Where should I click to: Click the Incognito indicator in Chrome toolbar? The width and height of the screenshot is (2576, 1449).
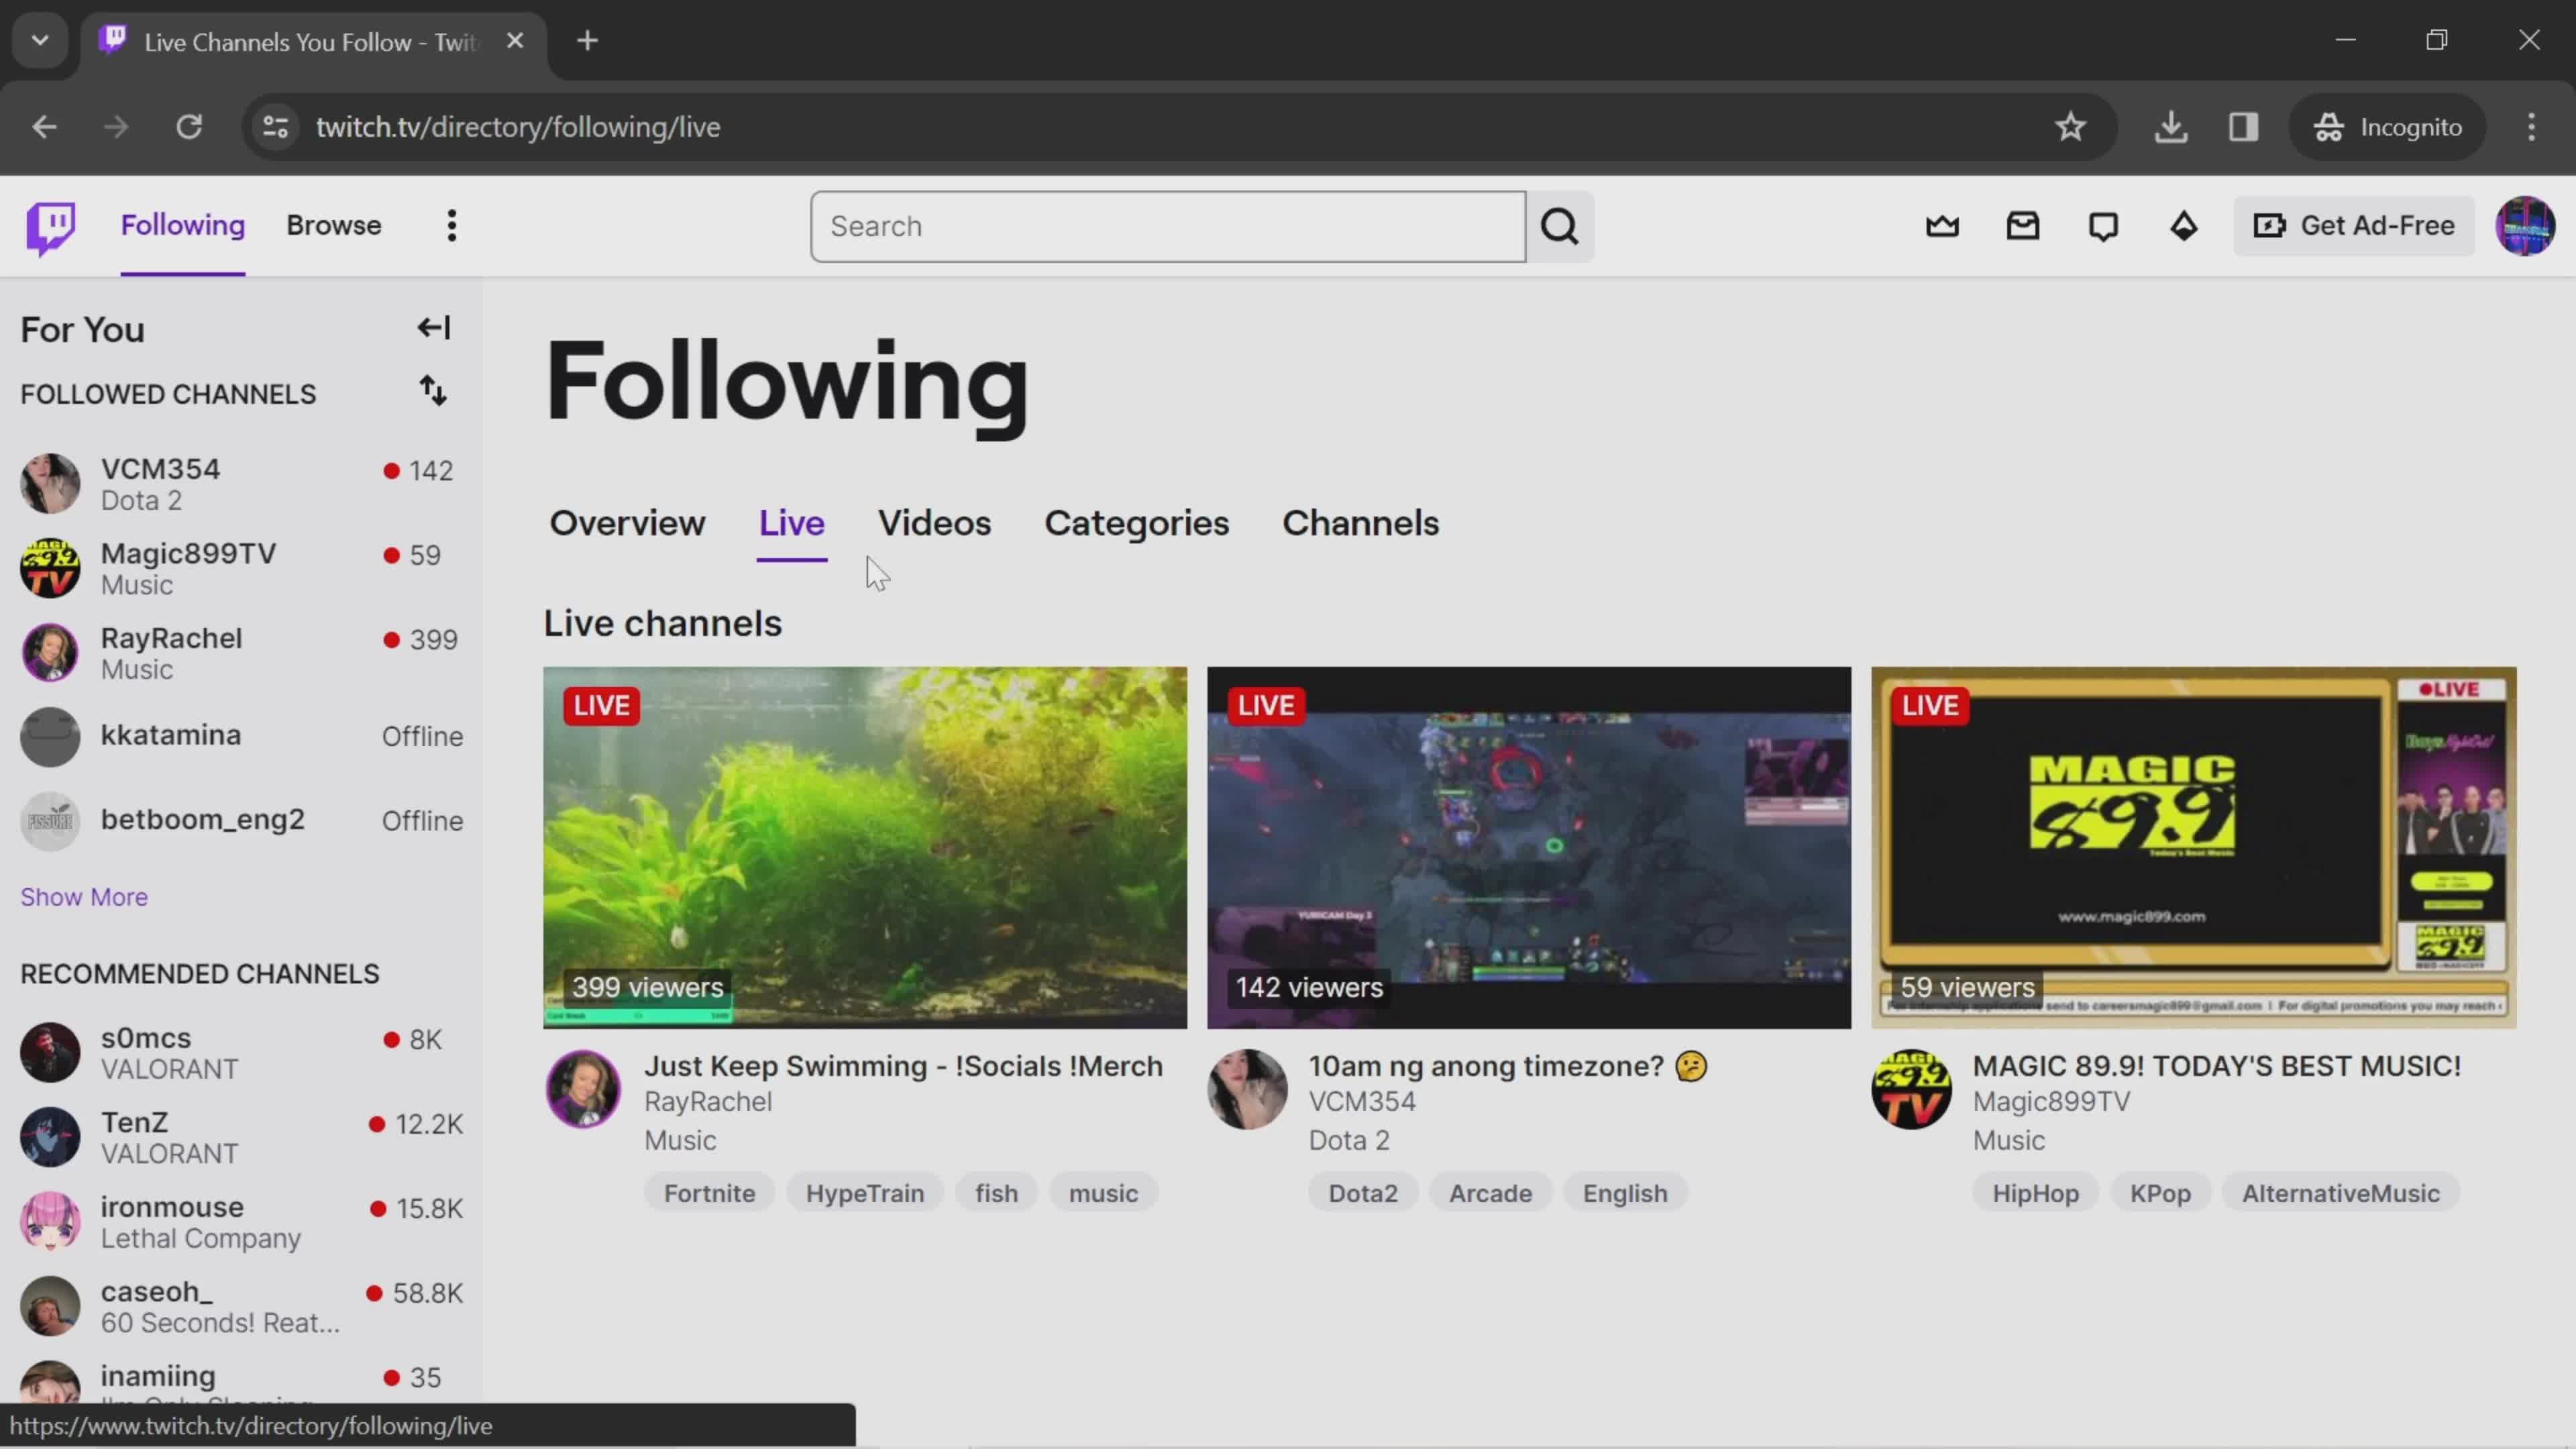point(2387,127)
